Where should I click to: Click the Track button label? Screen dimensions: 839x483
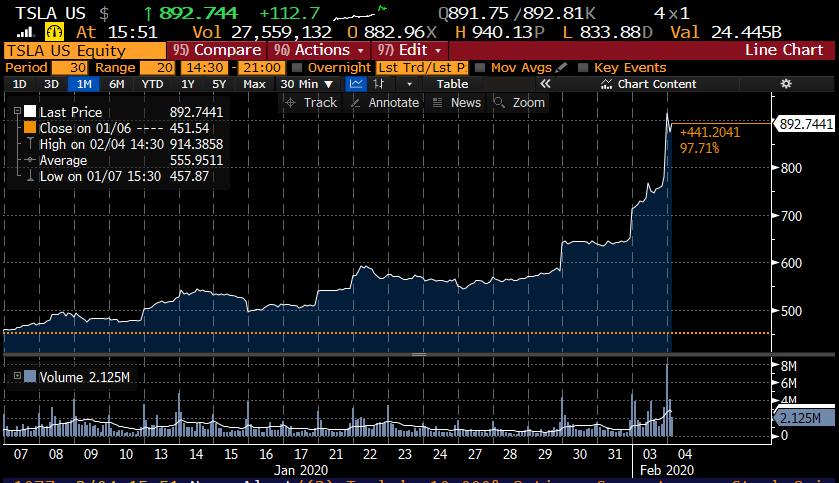[x=320, y=103]
